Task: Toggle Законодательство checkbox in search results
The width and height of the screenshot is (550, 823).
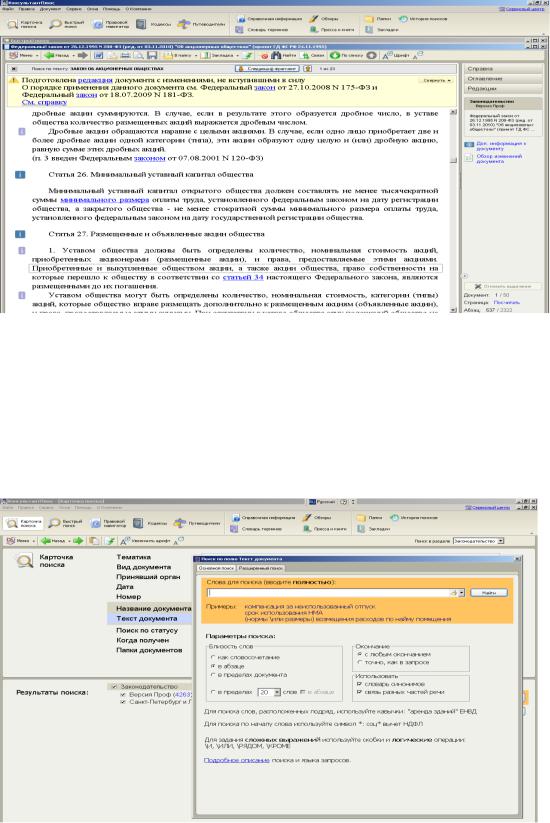Action: [114, 686]
